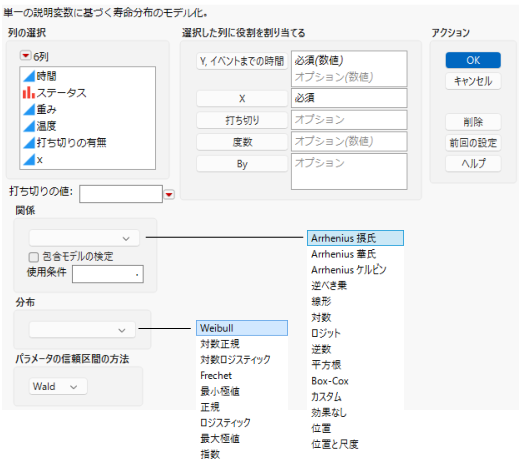
Task: Click the Y role box showing 必須(数値)
Action: click(349, 69)
